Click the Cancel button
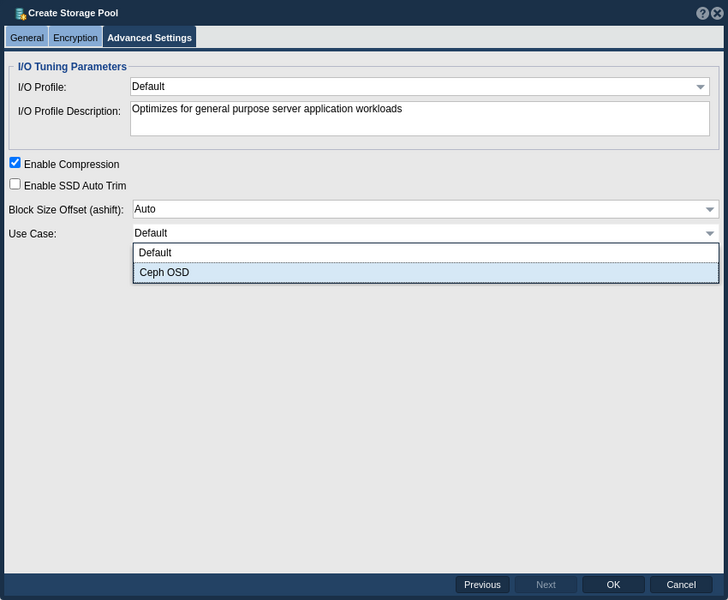Viewport: 728px width, 600px height. [681, 585]
